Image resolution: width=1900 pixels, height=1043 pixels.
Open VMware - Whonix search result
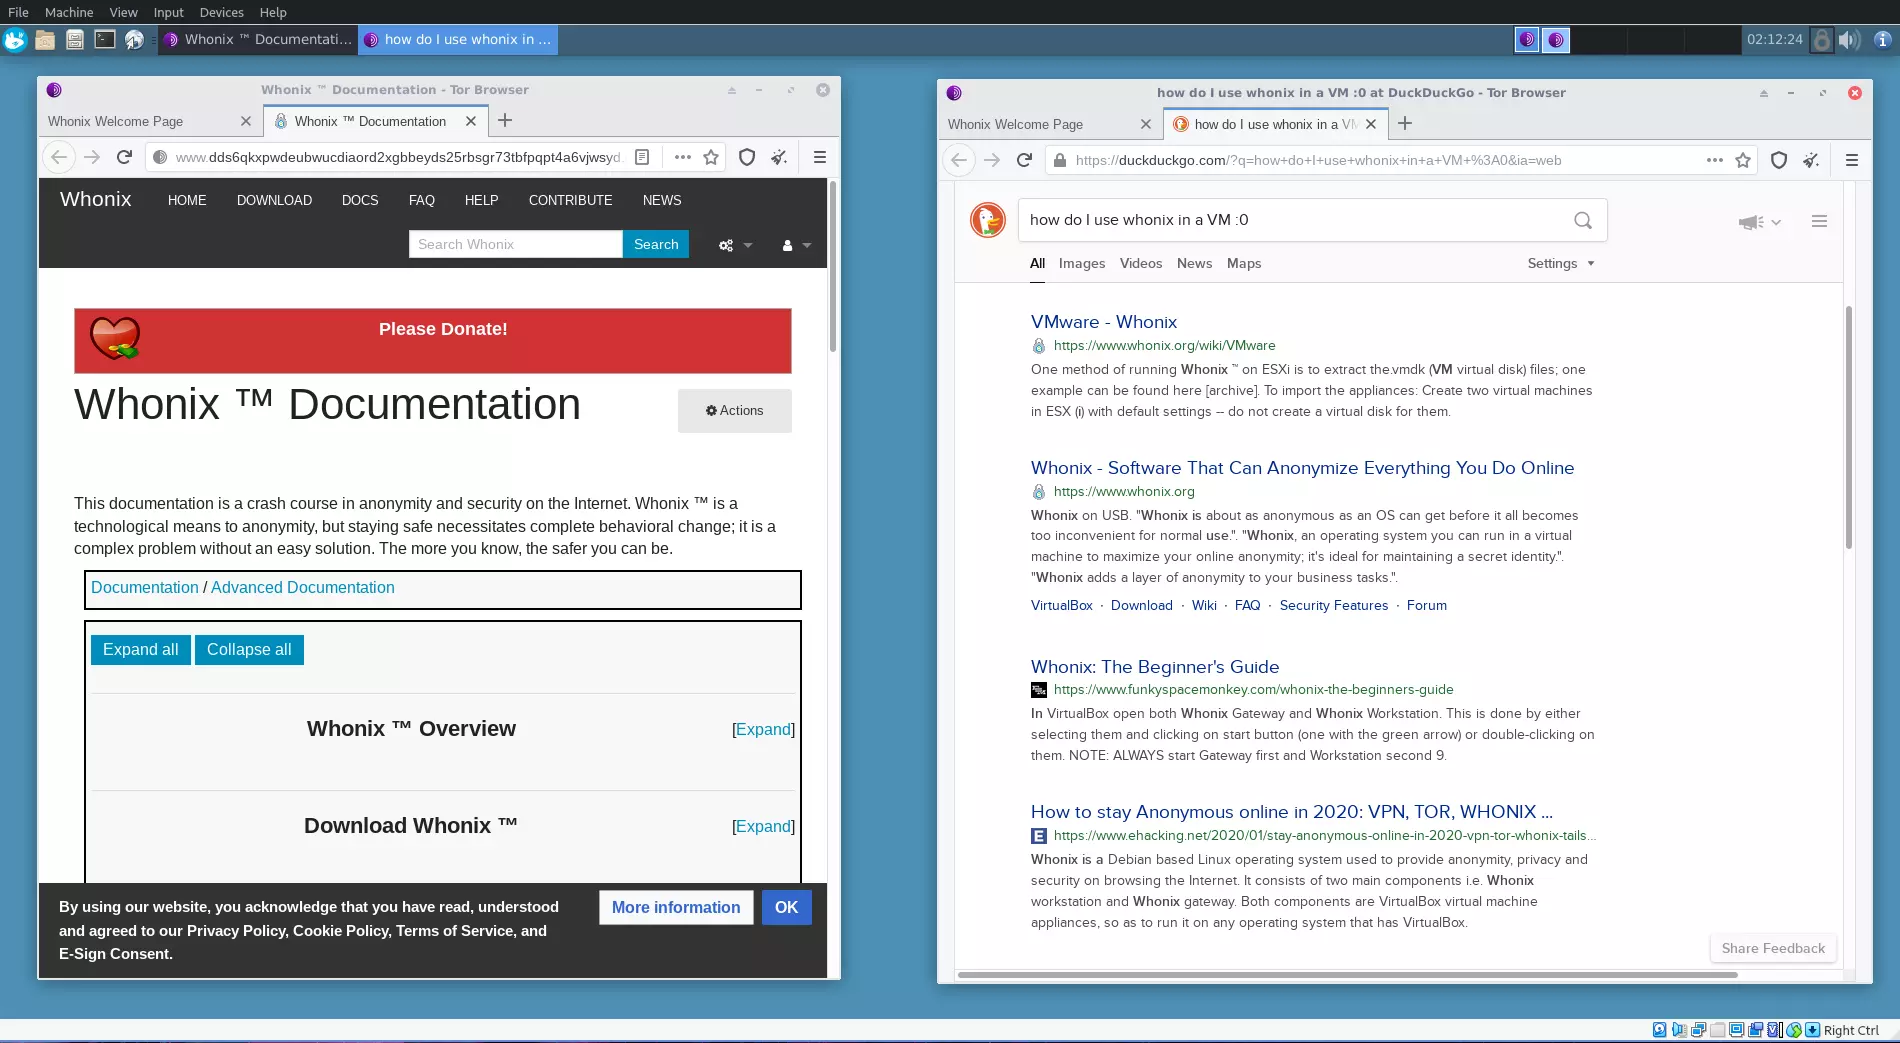pyautogui.click(x=1104, y=322)
